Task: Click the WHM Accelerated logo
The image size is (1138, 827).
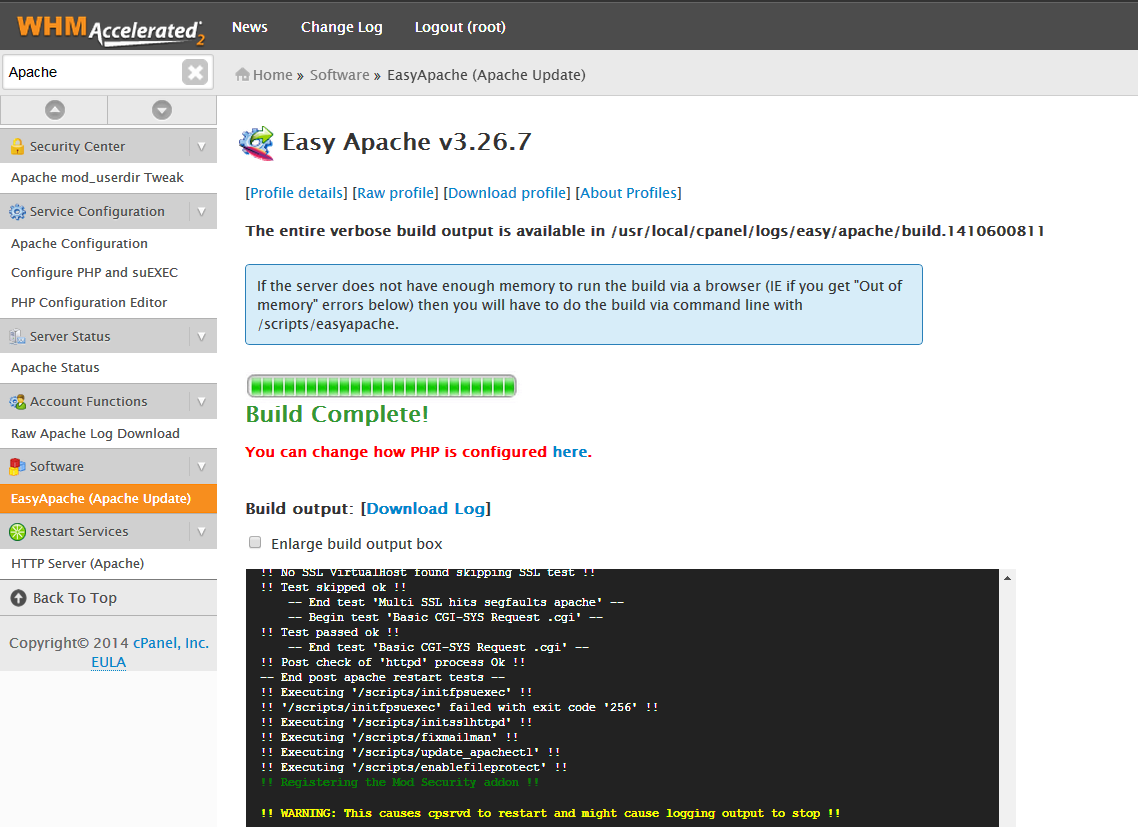Action: pyautogui.click(x=110, y=29)
